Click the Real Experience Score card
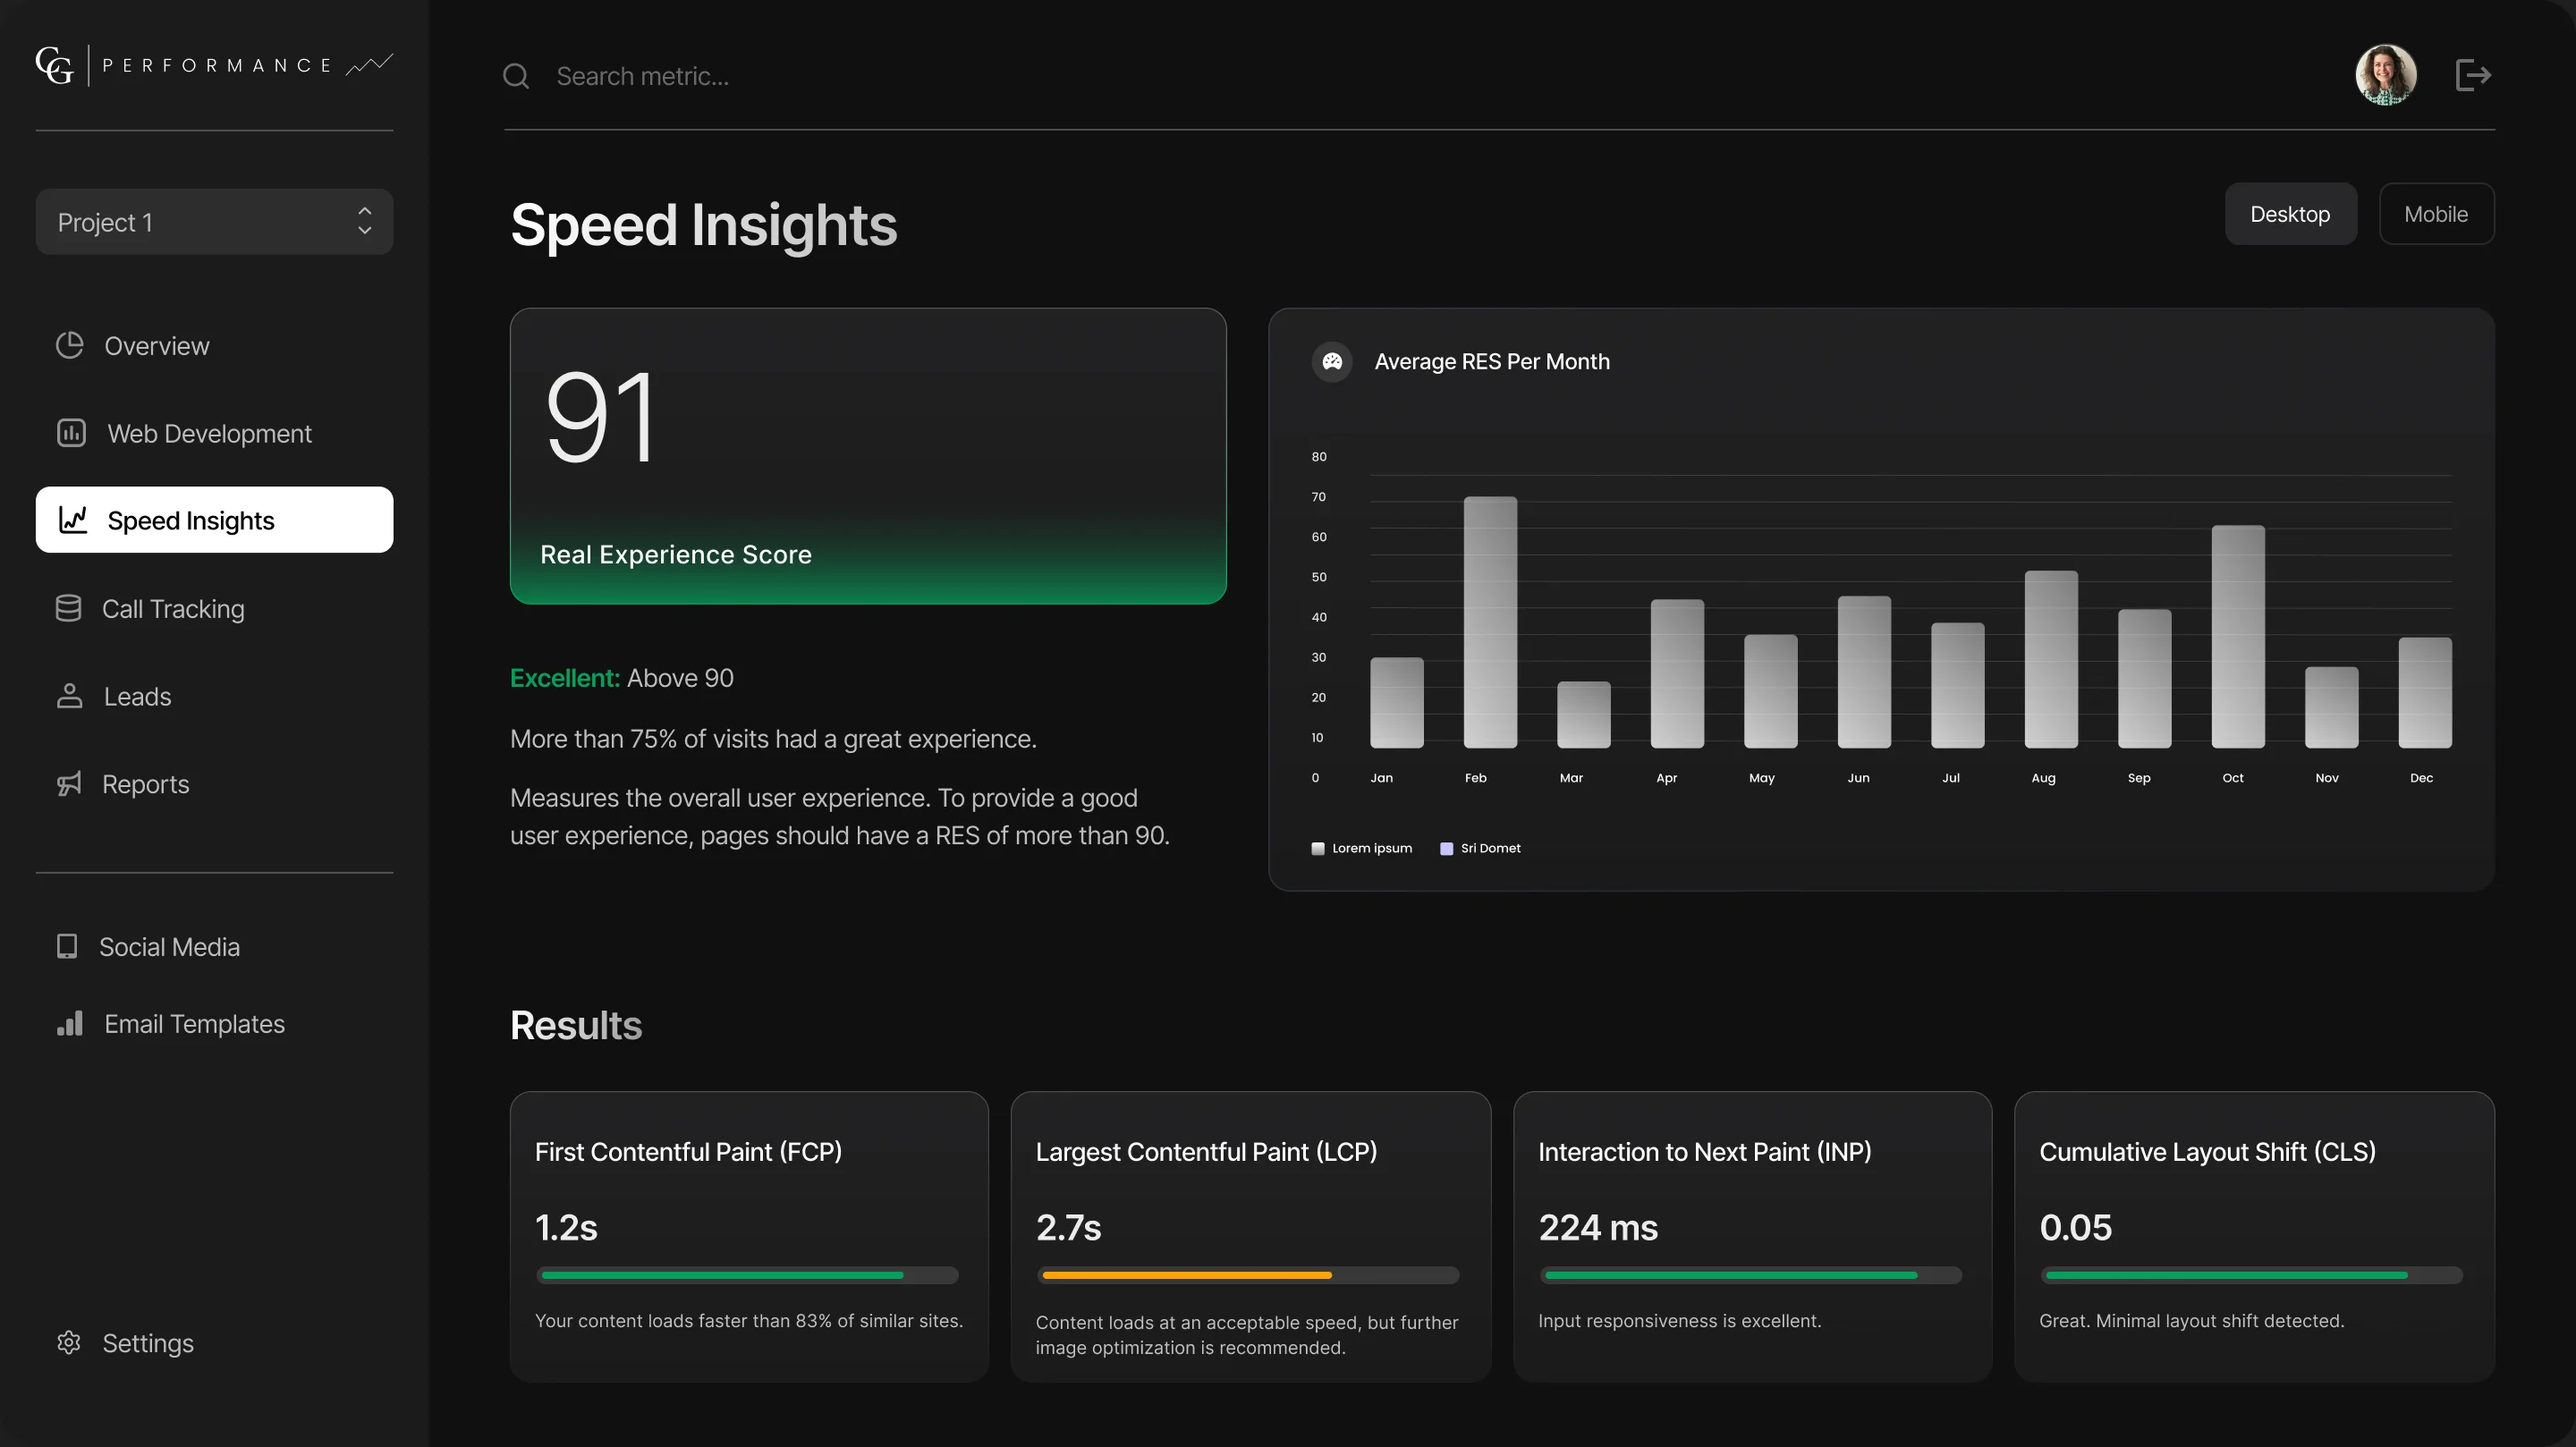Image resolution: width=2576 pixels, height=1447 pixels. [868, 456]
